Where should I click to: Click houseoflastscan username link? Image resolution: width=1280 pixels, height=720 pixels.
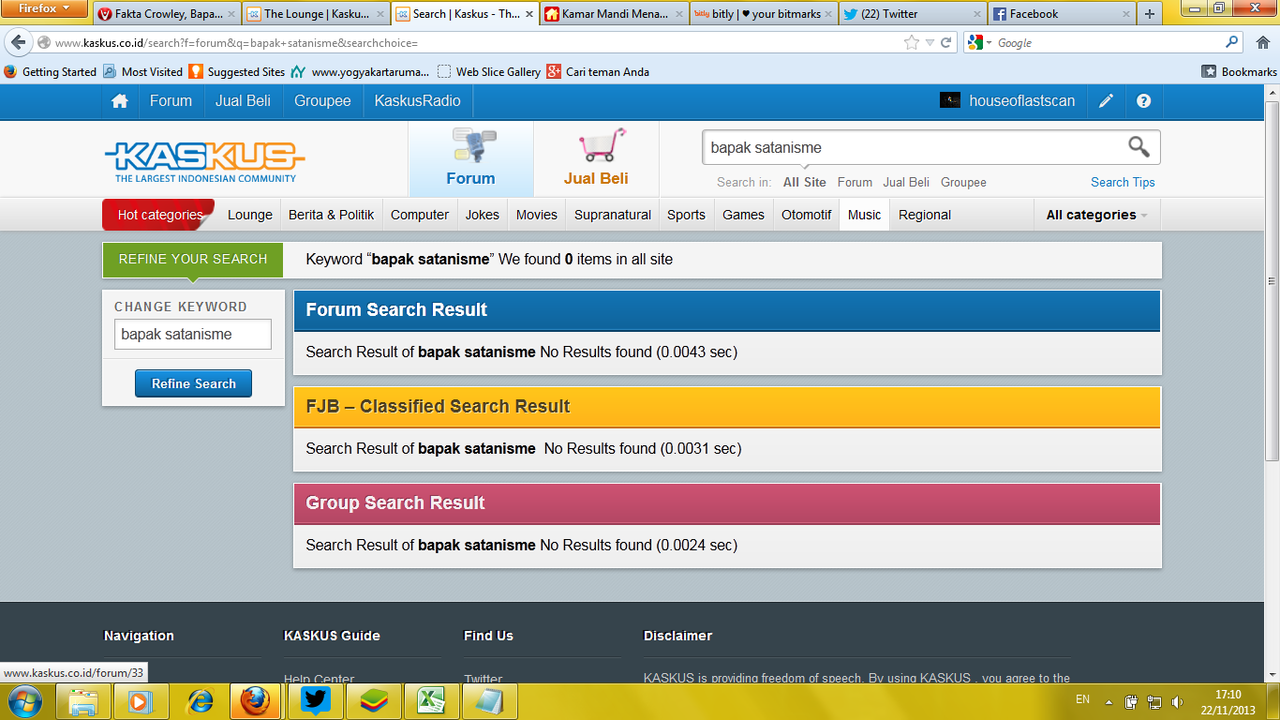(x=1022, y=101)
